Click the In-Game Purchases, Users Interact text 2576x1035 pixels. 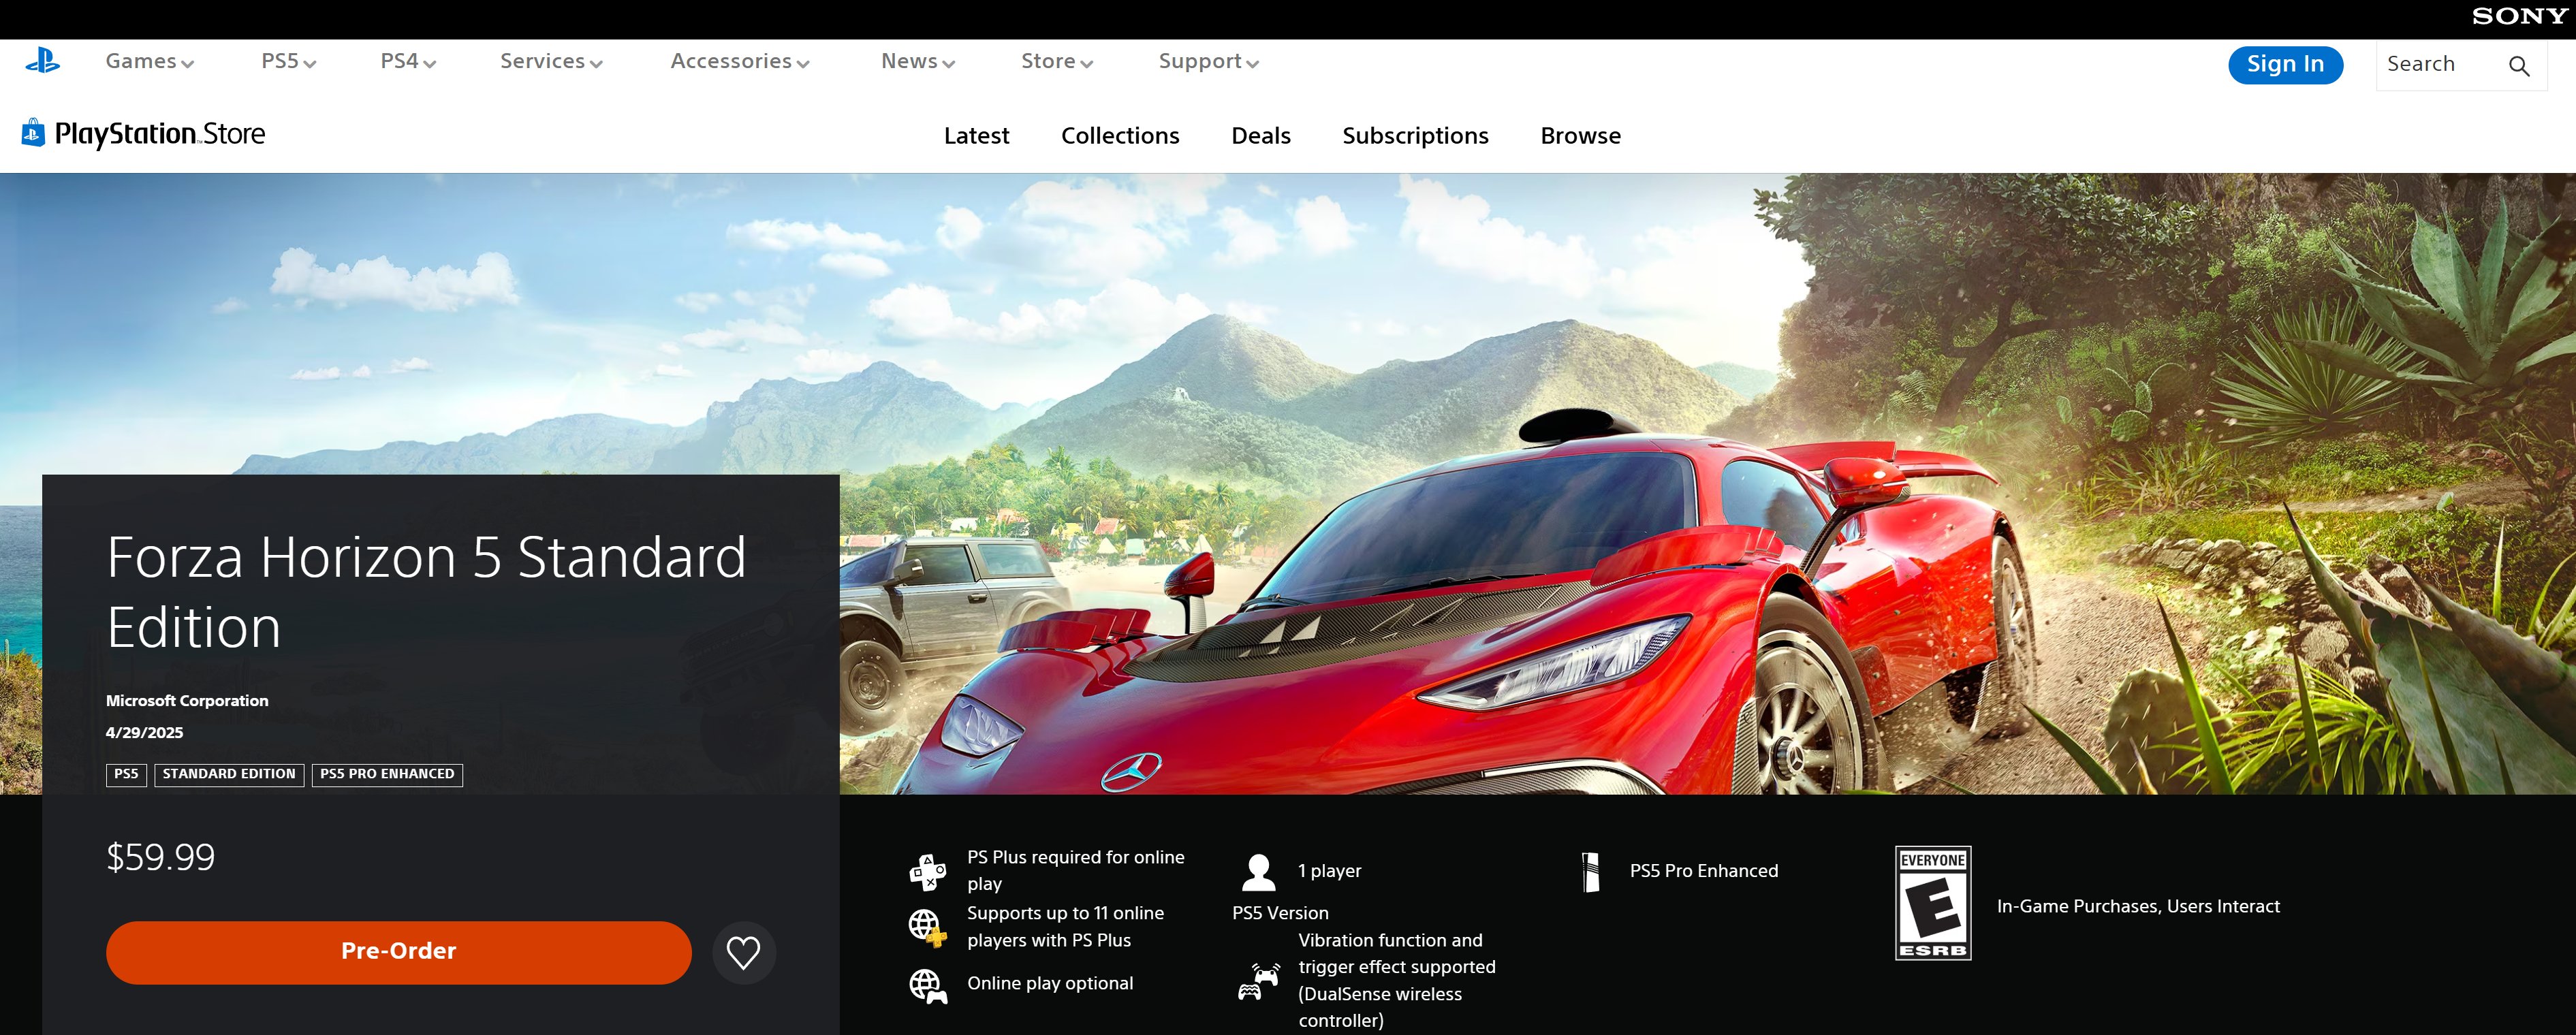tap(2138, 907)
